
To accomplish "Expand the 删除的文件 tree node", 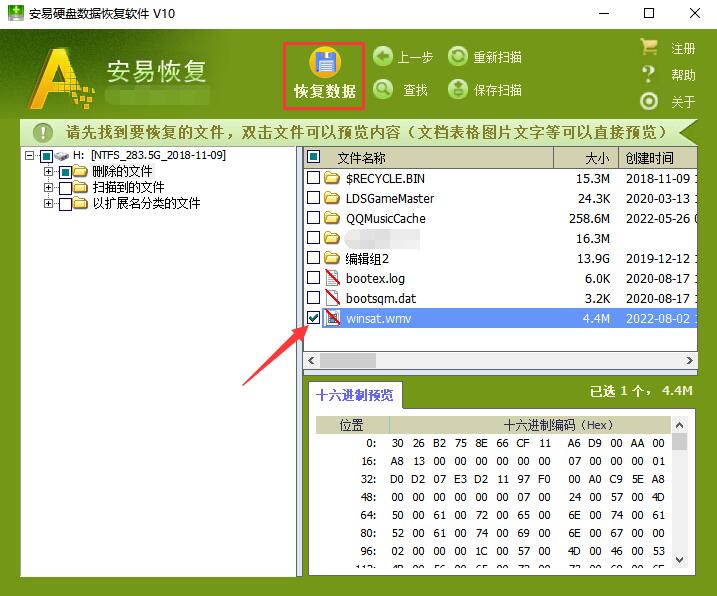I will tap(48, 172).
